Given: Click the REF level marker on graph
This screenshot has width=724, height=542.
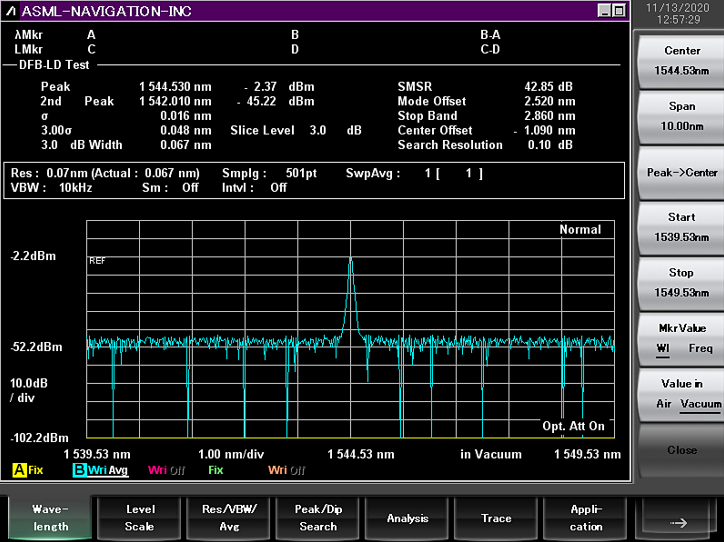Looking at the screenshot, I should coord(97,261).
